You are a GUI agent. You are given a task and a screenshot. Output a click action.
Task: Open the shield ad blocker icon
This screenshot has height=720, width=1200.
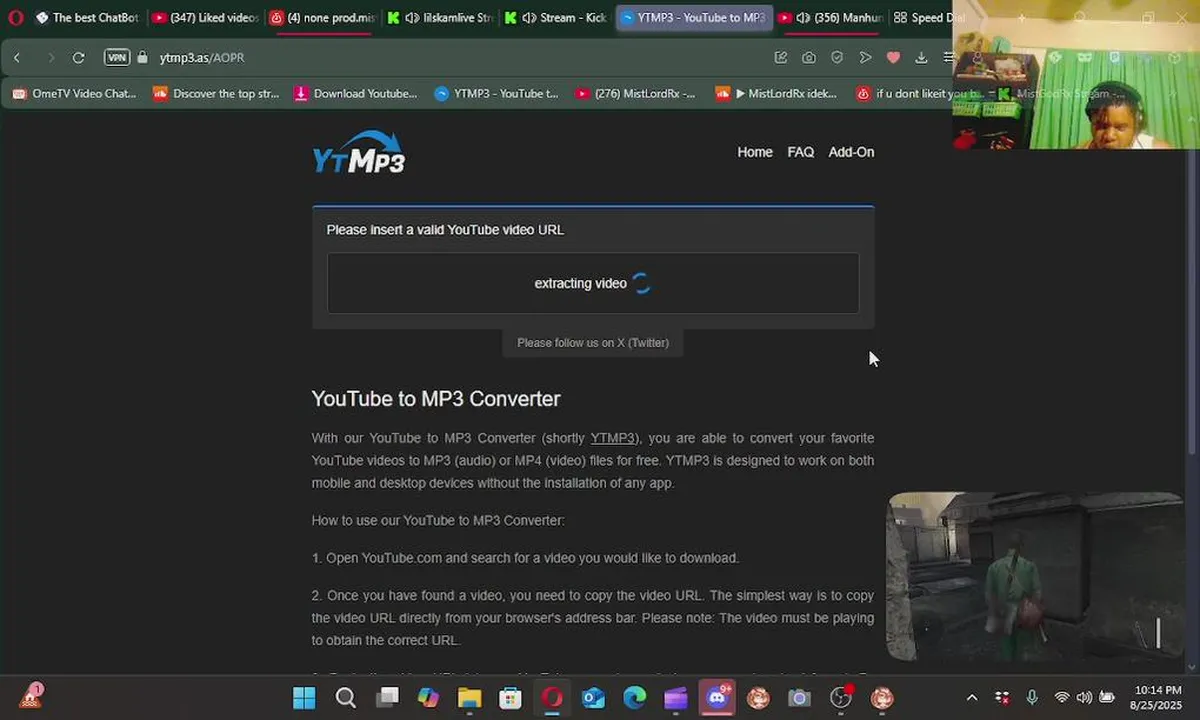pos(837,57)
